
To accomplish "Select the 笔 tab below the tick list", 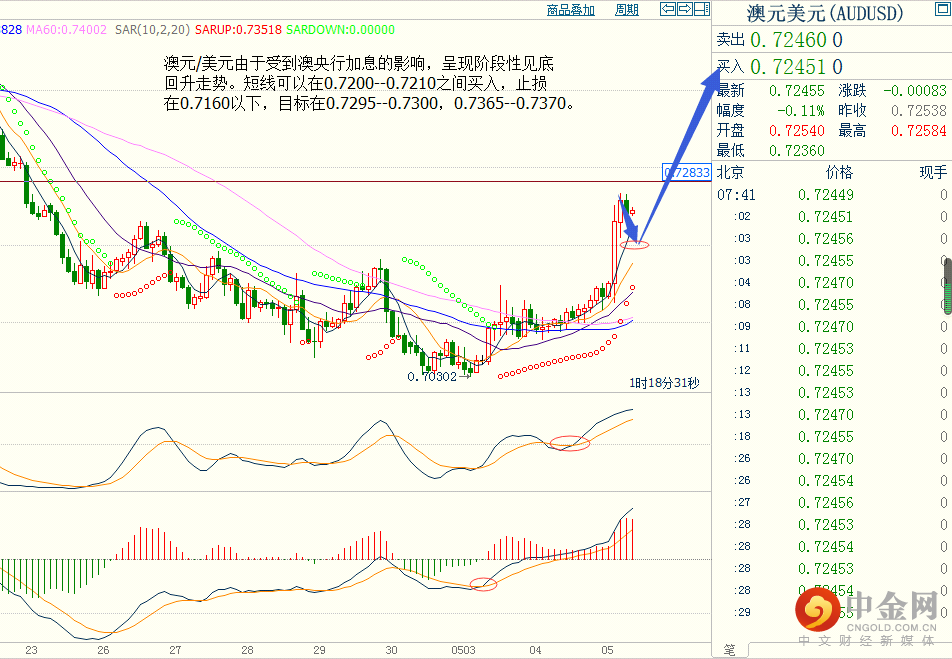I will [730, 650].
